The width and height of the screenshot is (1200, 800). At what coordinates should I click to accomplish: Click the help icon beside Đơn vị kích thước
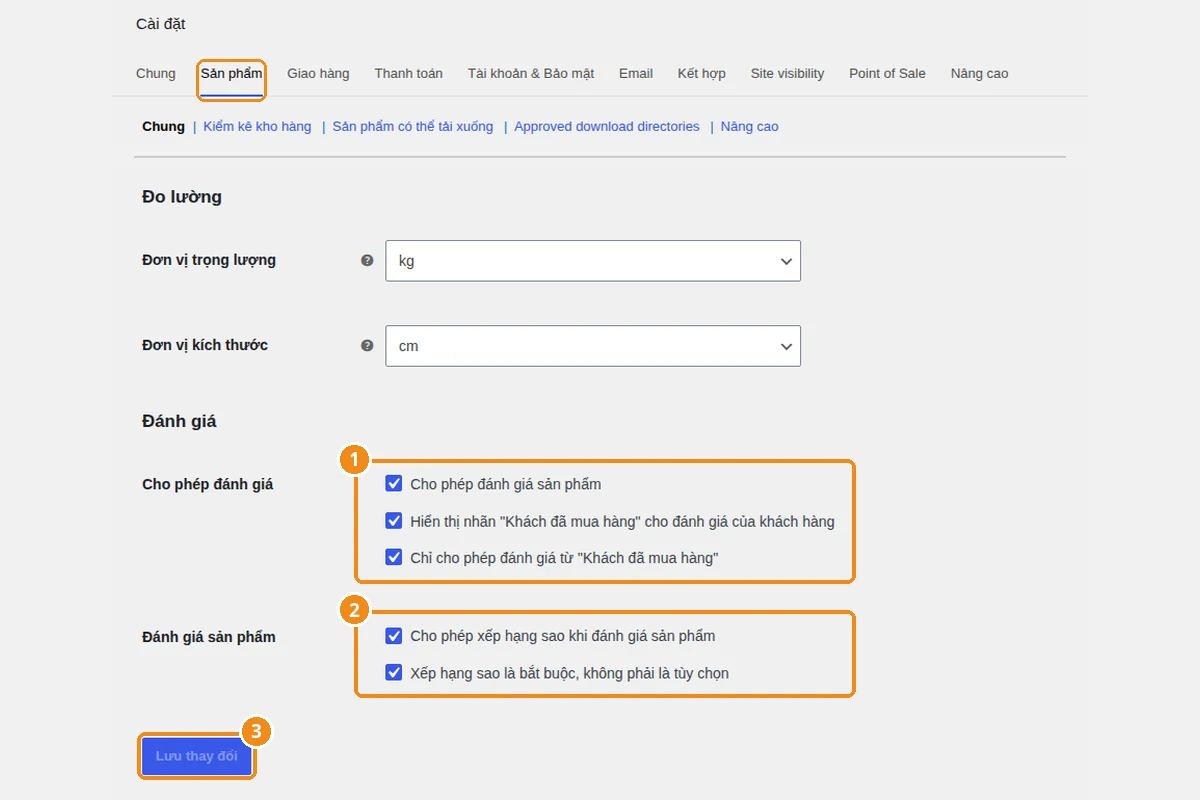coord(367,345)
